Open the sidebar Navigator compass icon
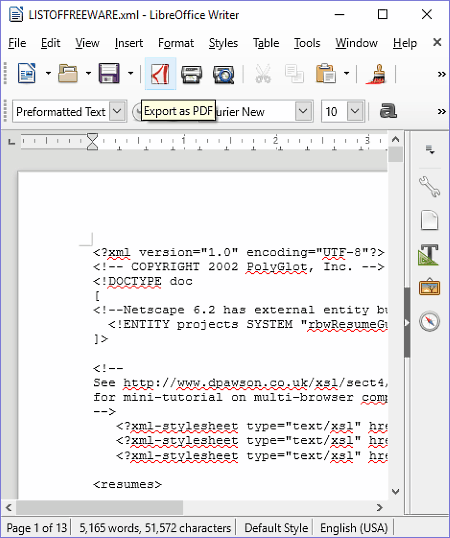This screenshot has width=450, height=538. pyautogui.click(x=429, y=321)
